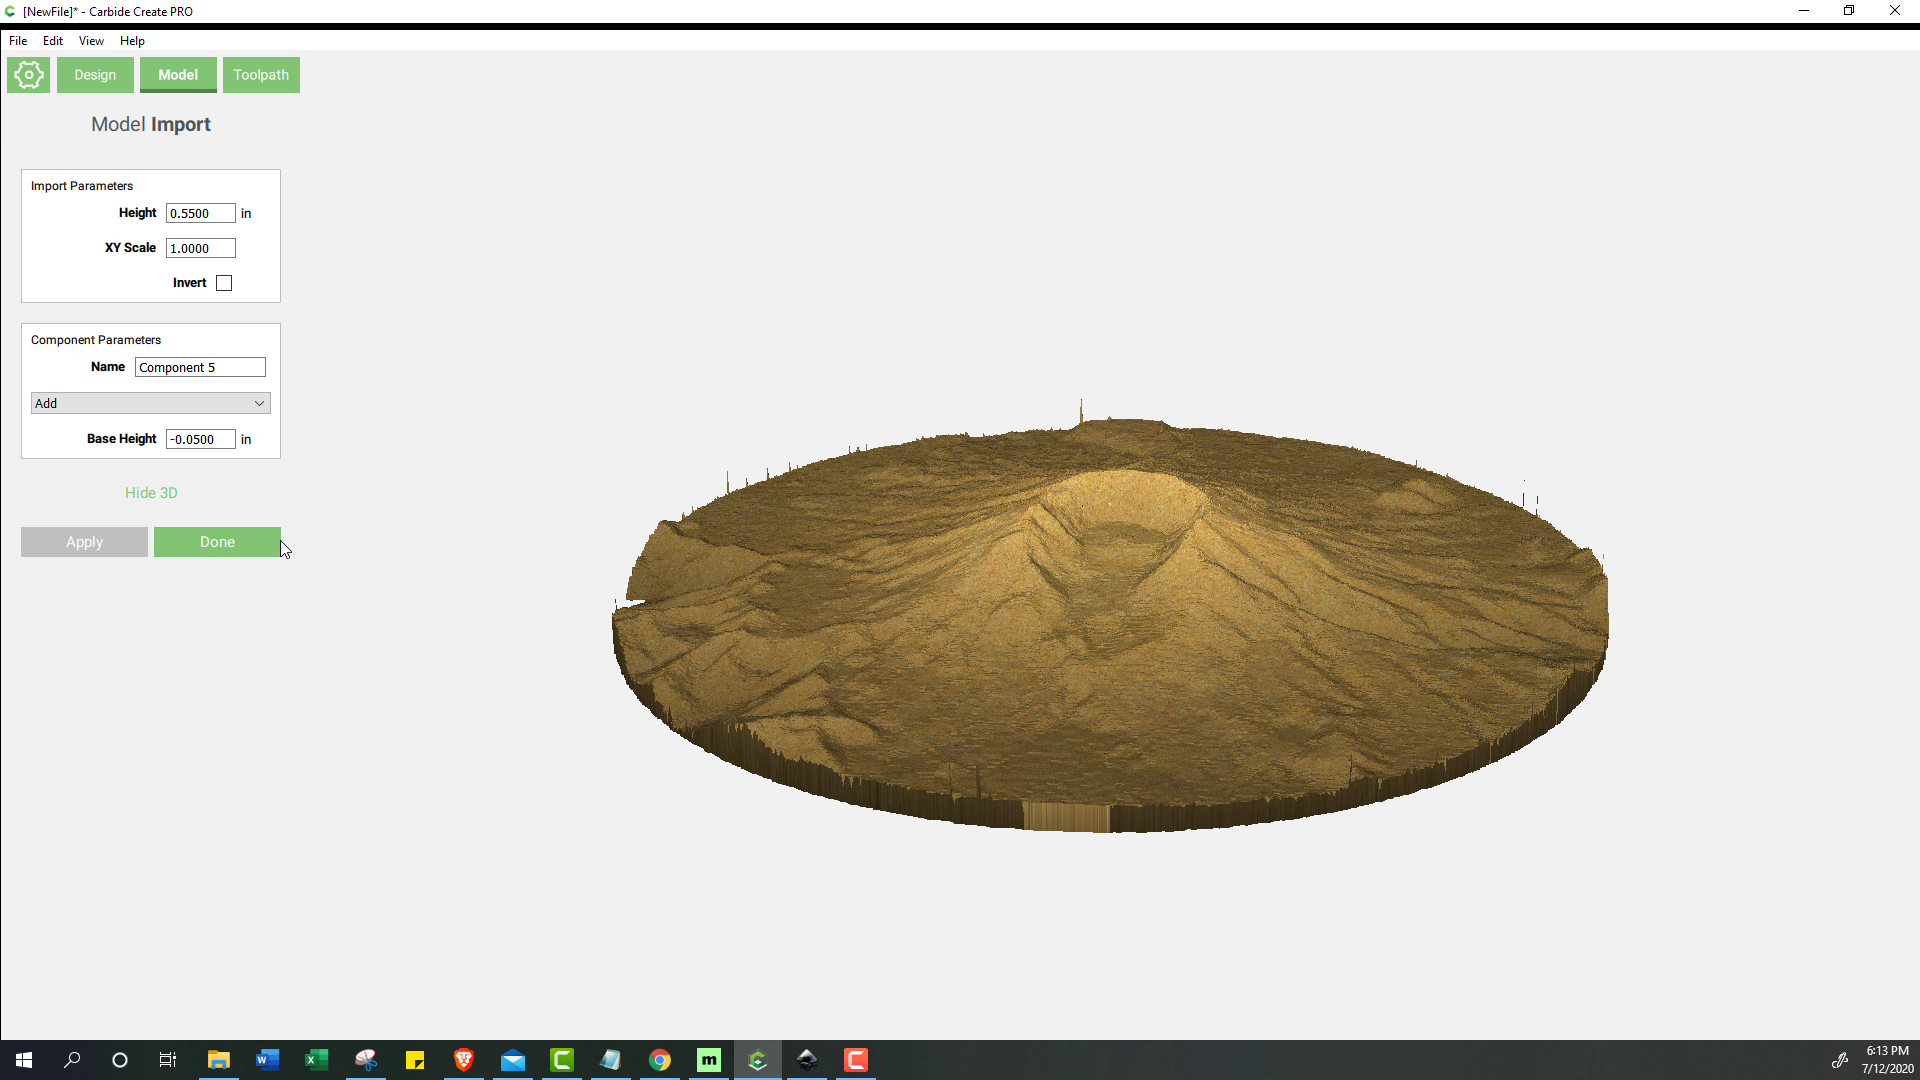Select the Base Height value field
1920x1080 pixels.
(200, 439)
